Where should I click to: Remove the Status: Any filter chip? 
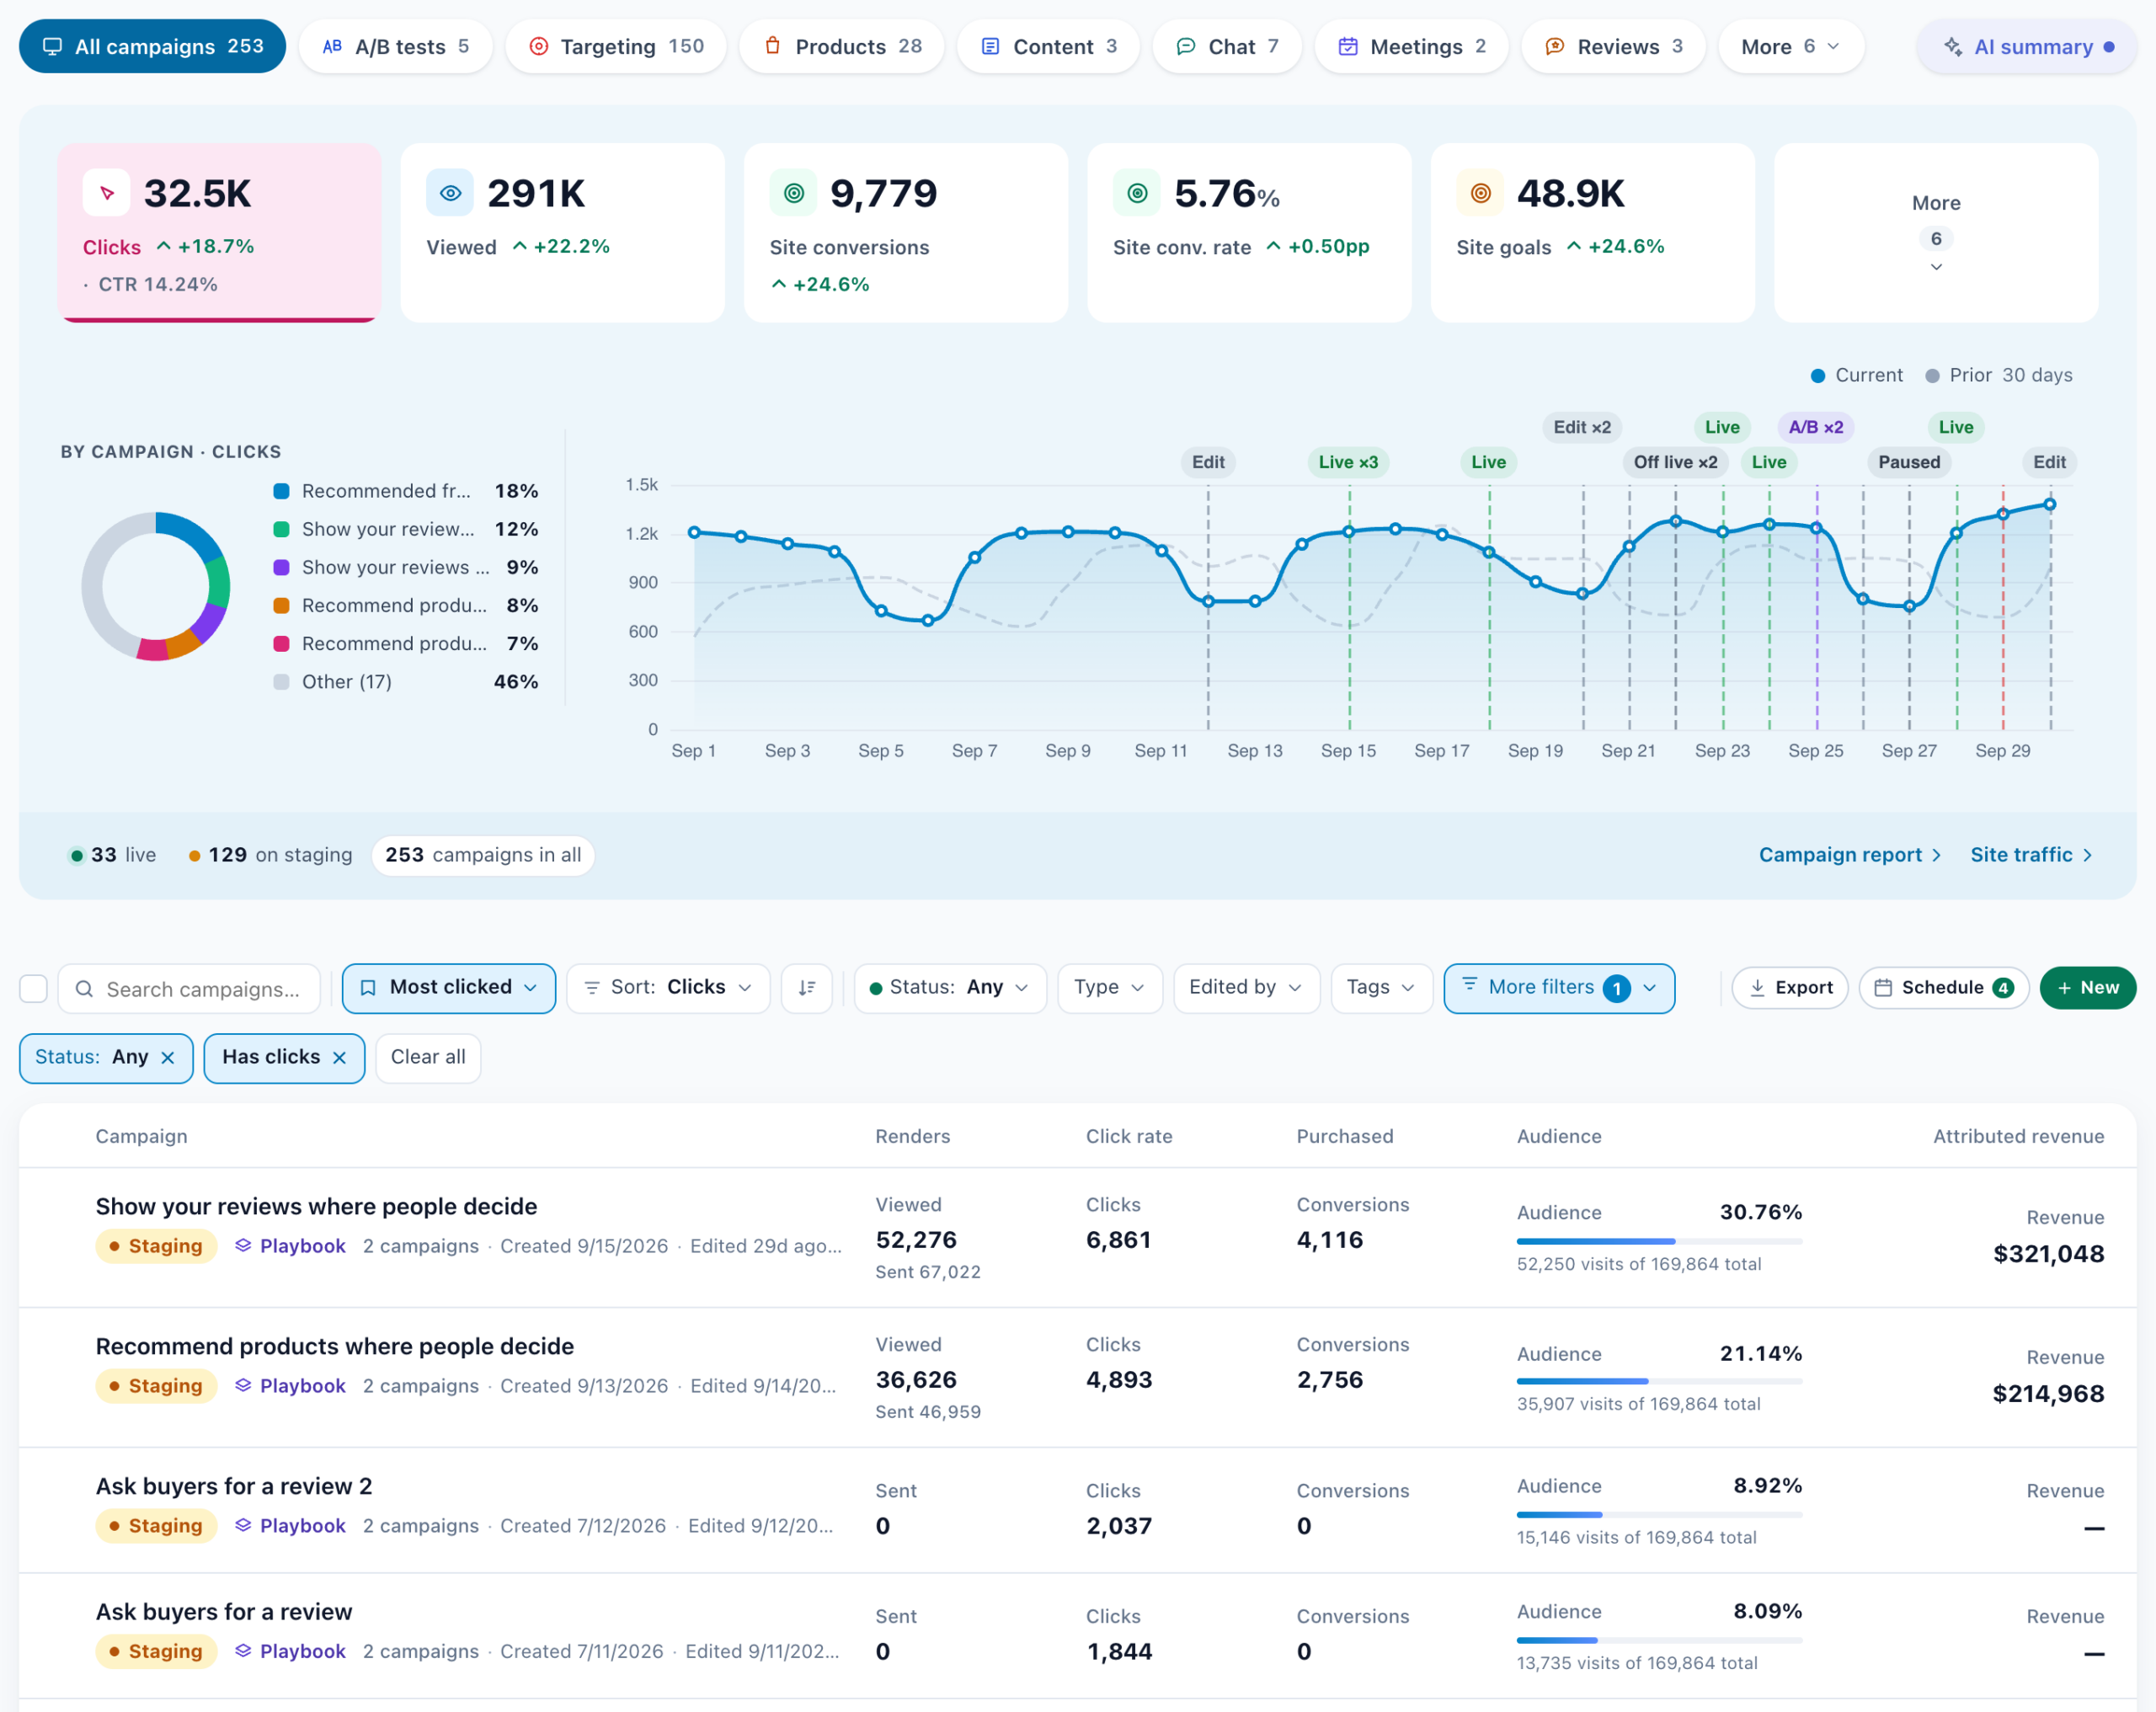coord(168,1058)
